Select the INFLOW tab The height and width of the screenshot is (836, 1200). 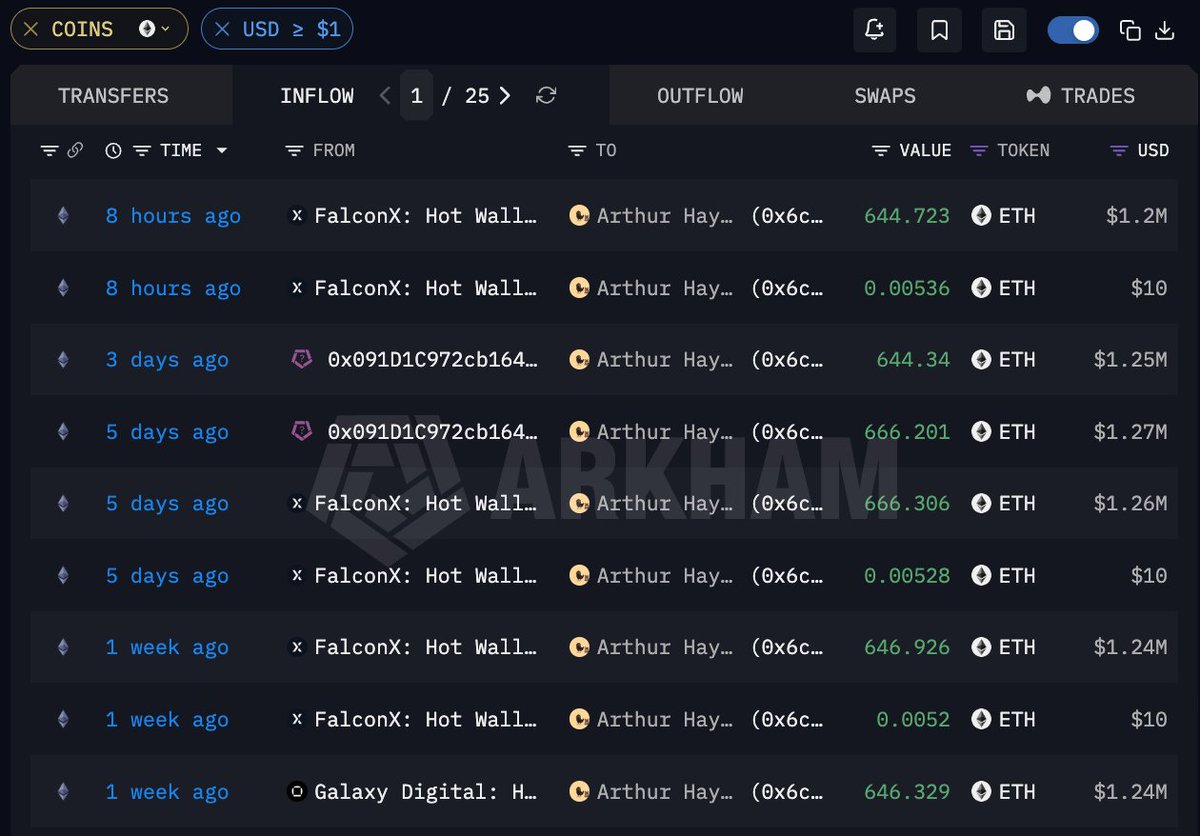point(317,96)
